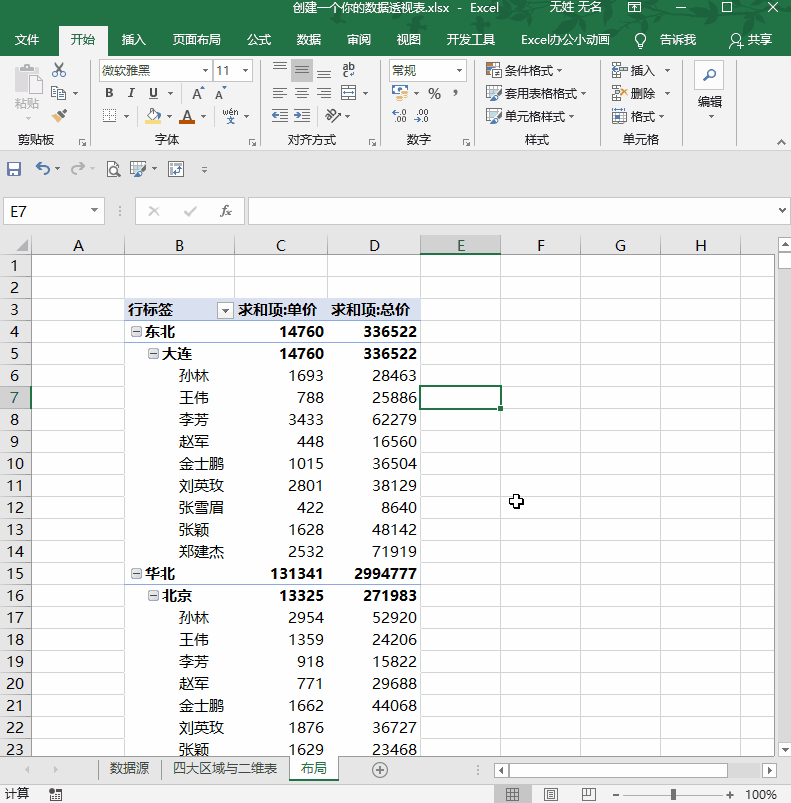The image size is (791, 803).
Task: Click 编辑 search editing button
Action: click(x=709, y=91)
